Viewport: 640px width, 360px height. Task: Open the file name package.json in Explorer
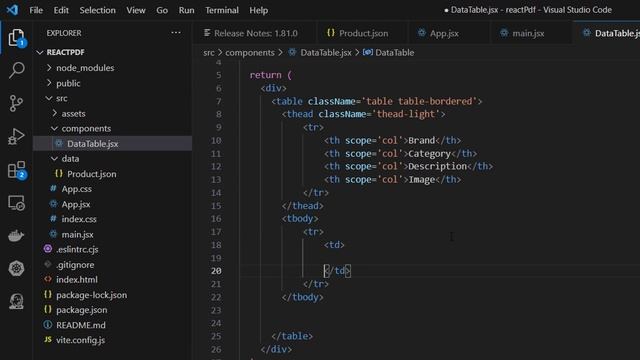click(x=82, y=310)
